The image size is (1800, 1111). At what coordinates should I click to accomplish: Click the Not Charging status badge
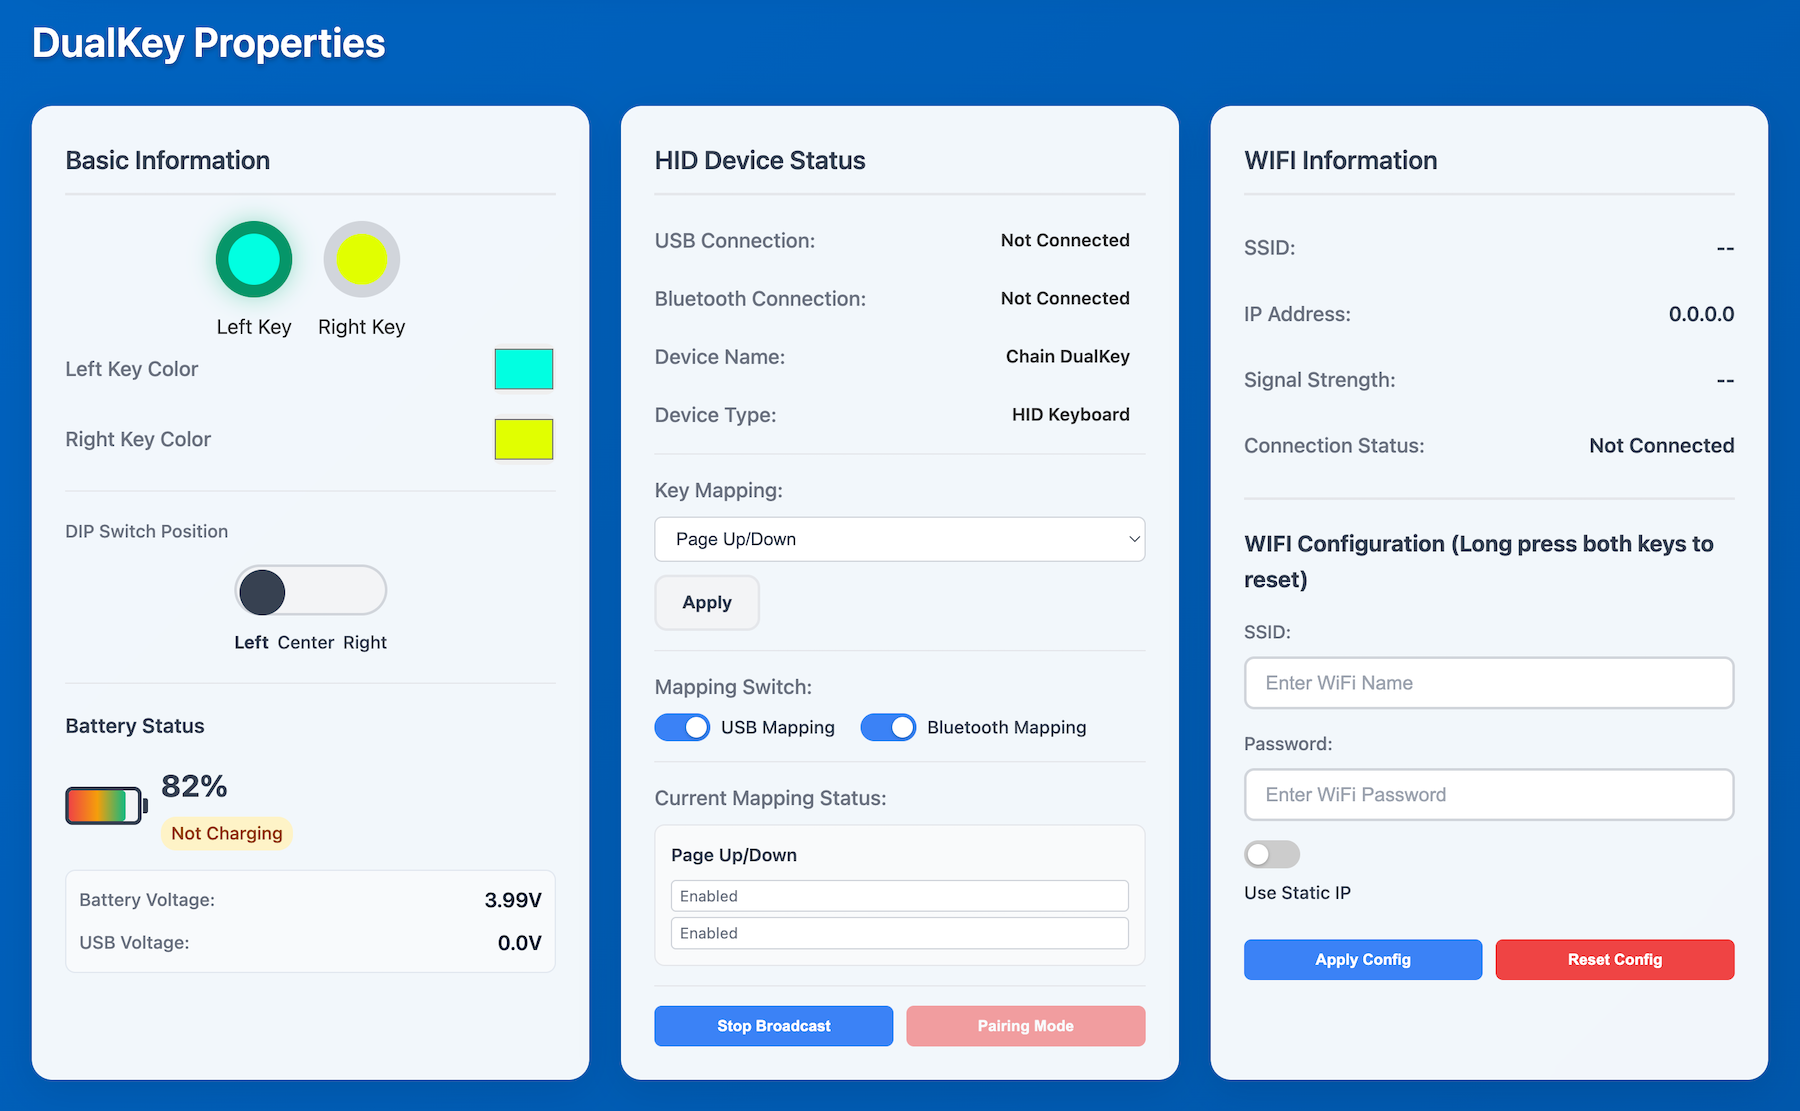(x=227, y=833)
